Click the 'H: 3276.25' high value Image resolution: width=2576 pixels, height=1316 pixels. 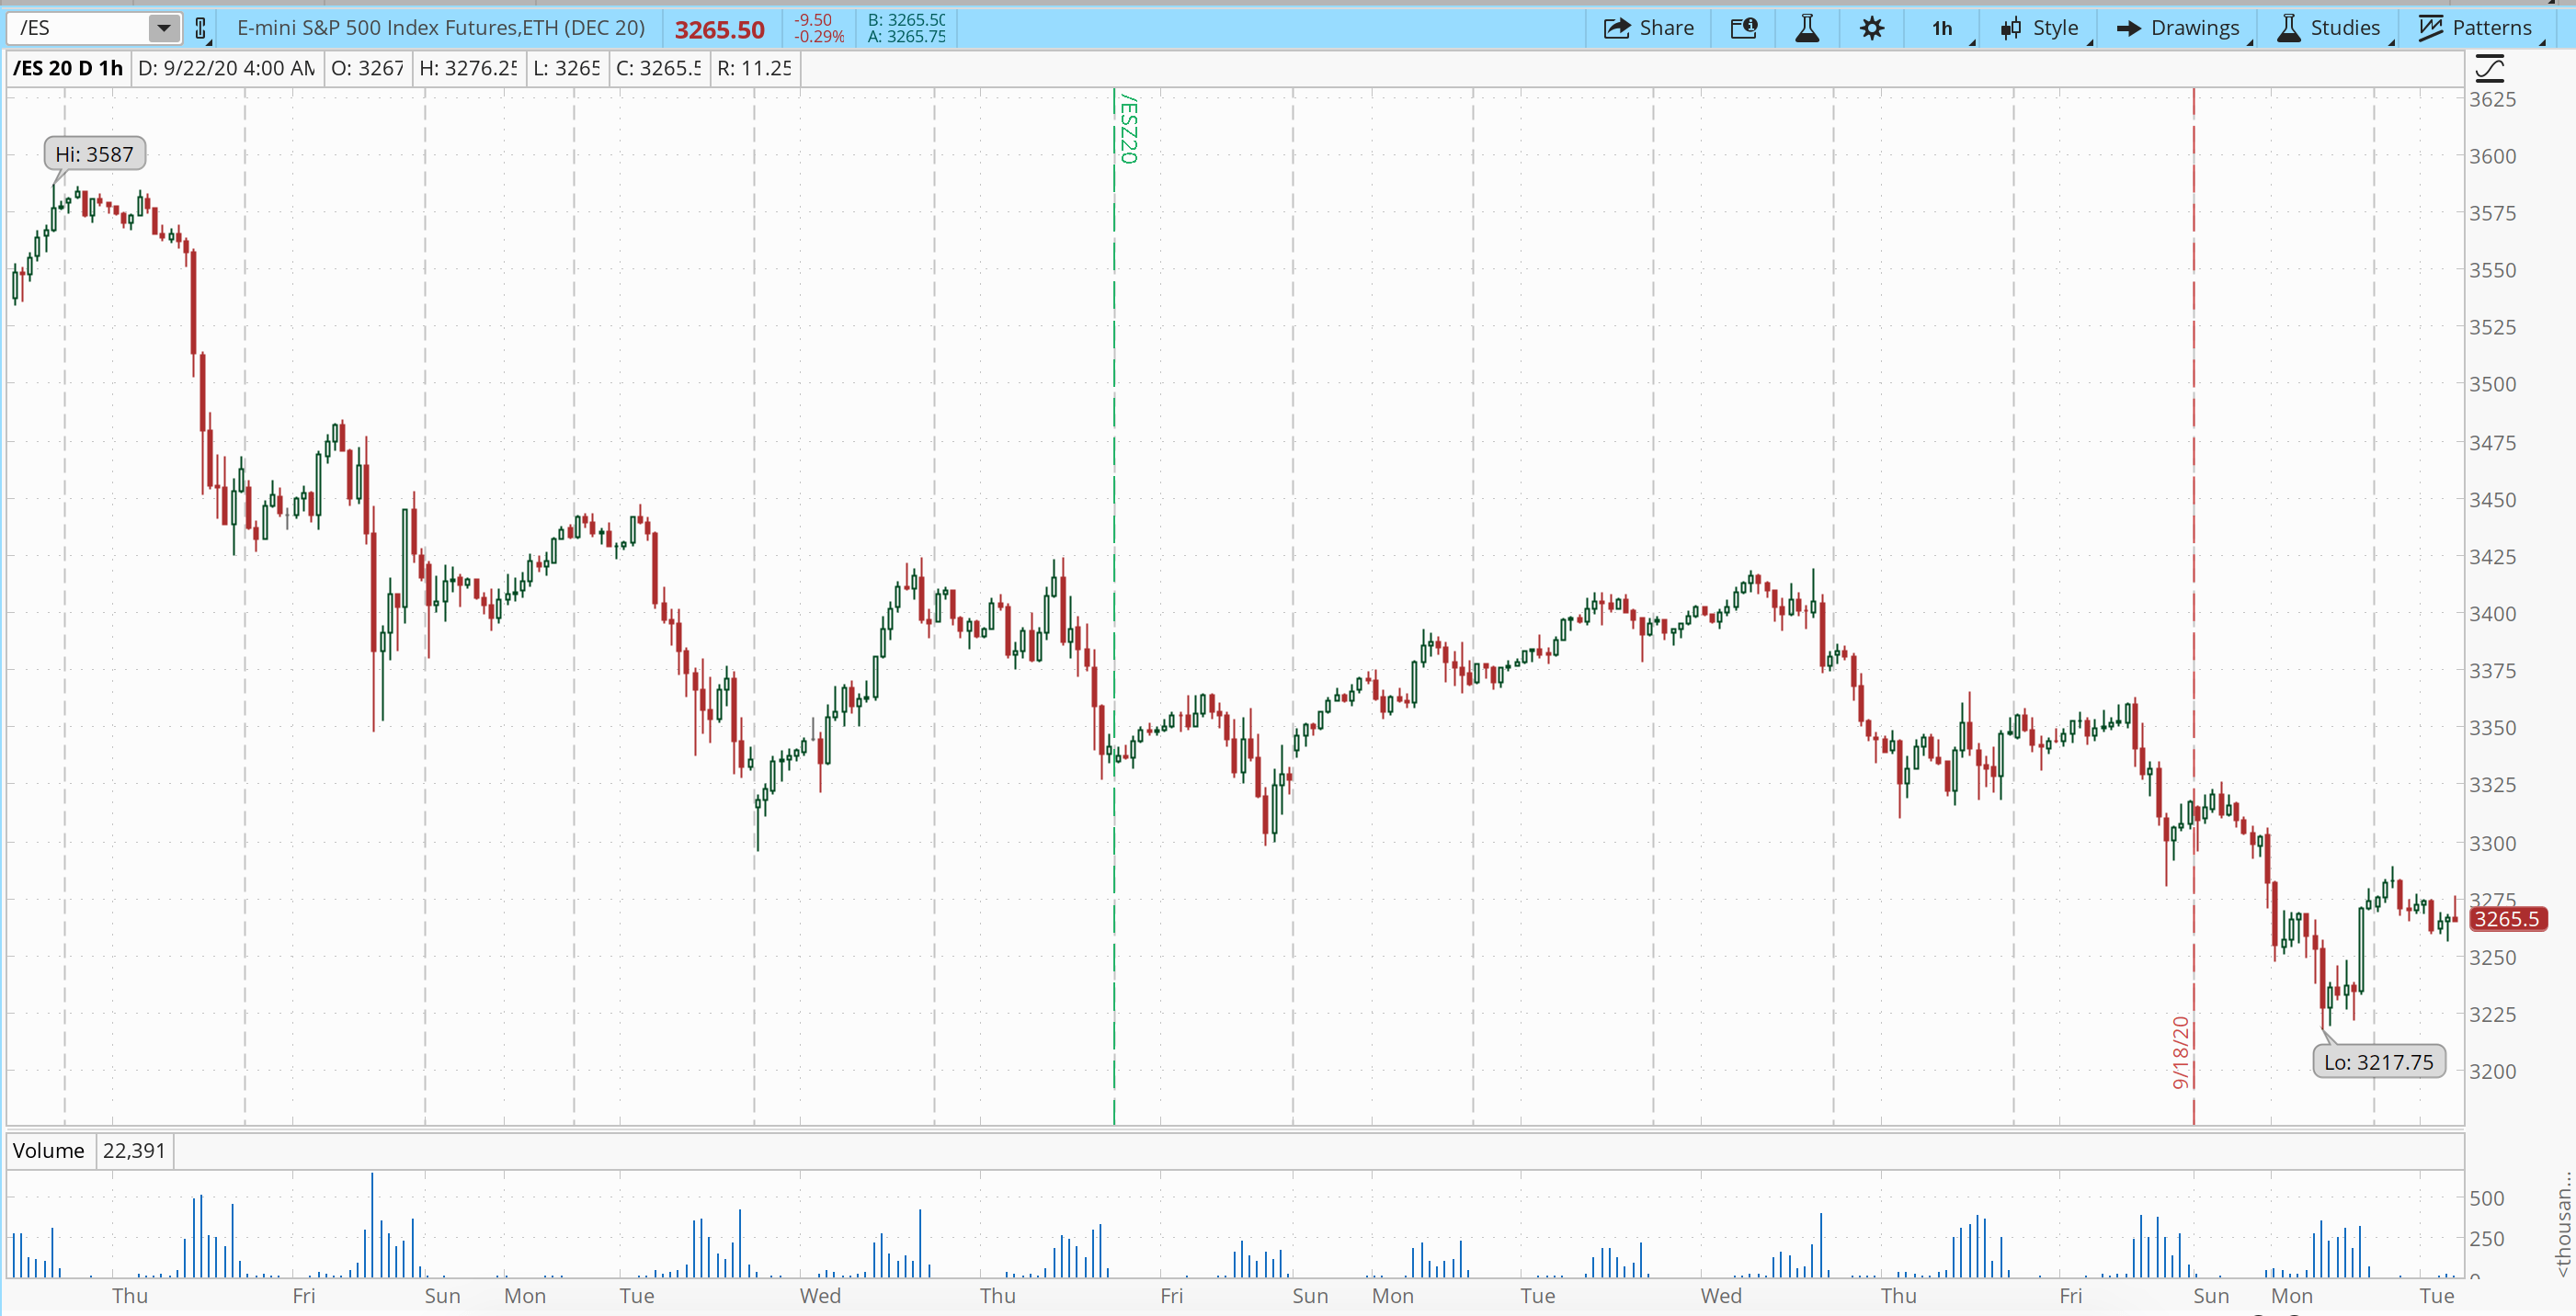point(468,68)
